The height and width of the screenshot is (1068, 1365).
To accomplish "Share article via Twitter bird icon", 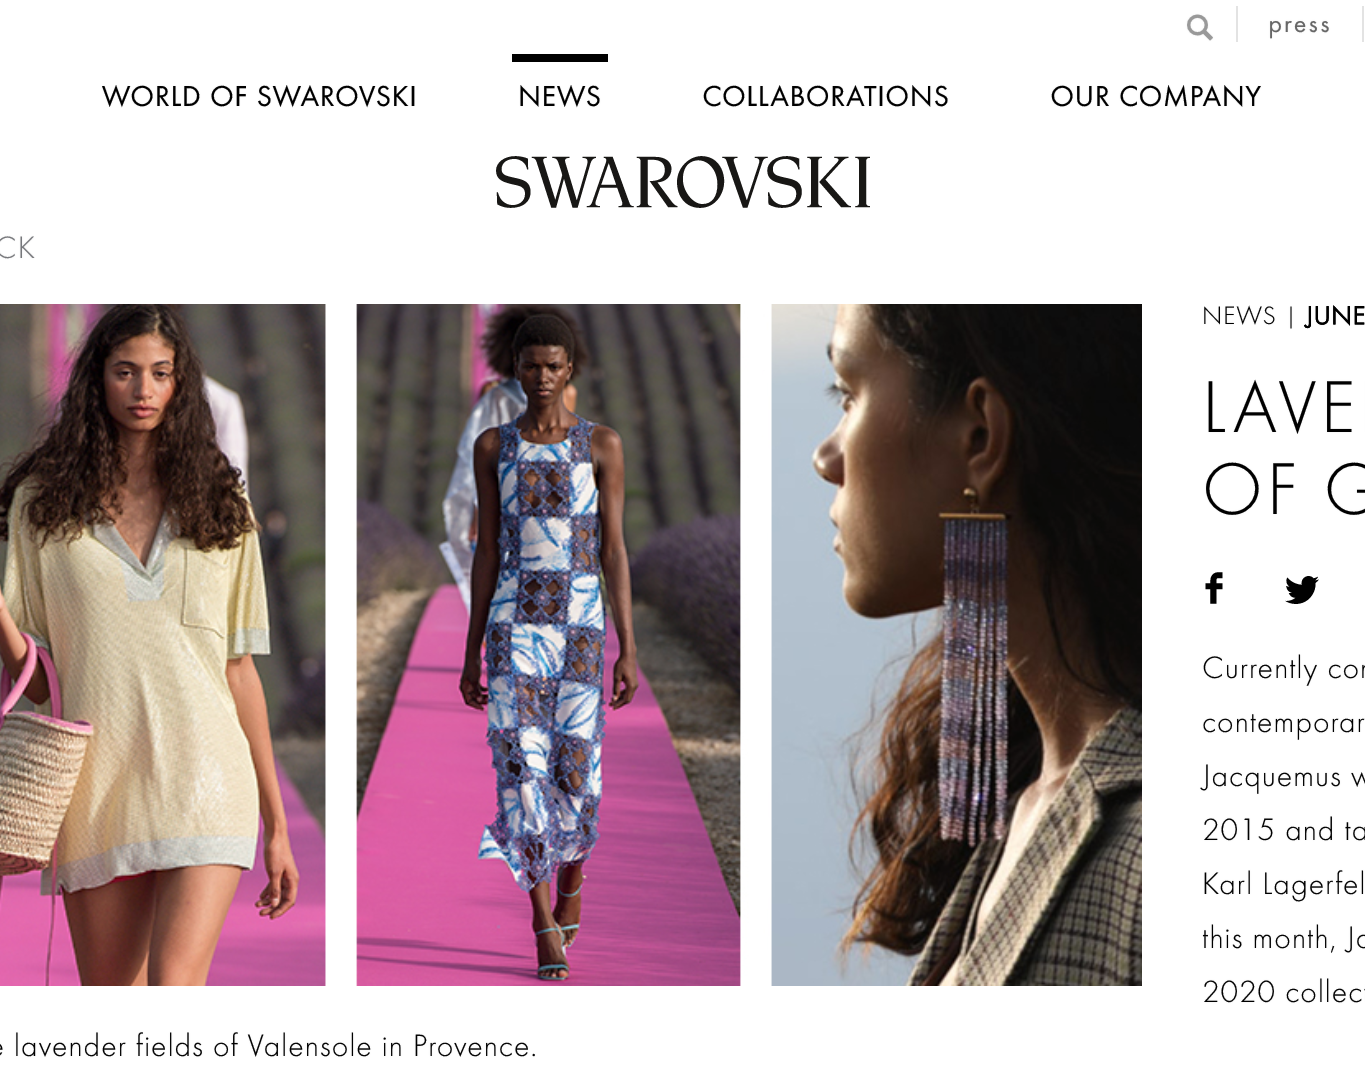I will [x=1301, y=589].
